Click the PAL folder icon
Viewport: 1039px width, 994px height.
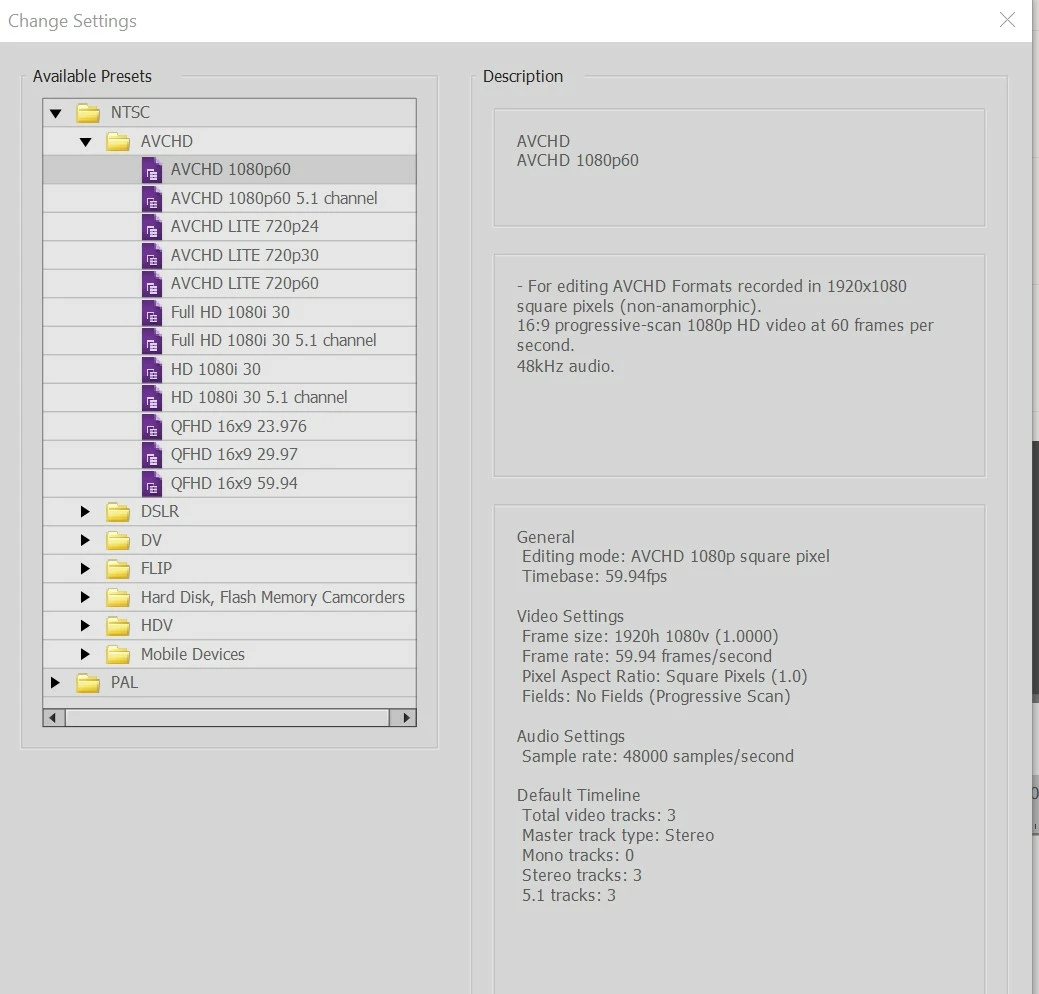coord(87,683)
